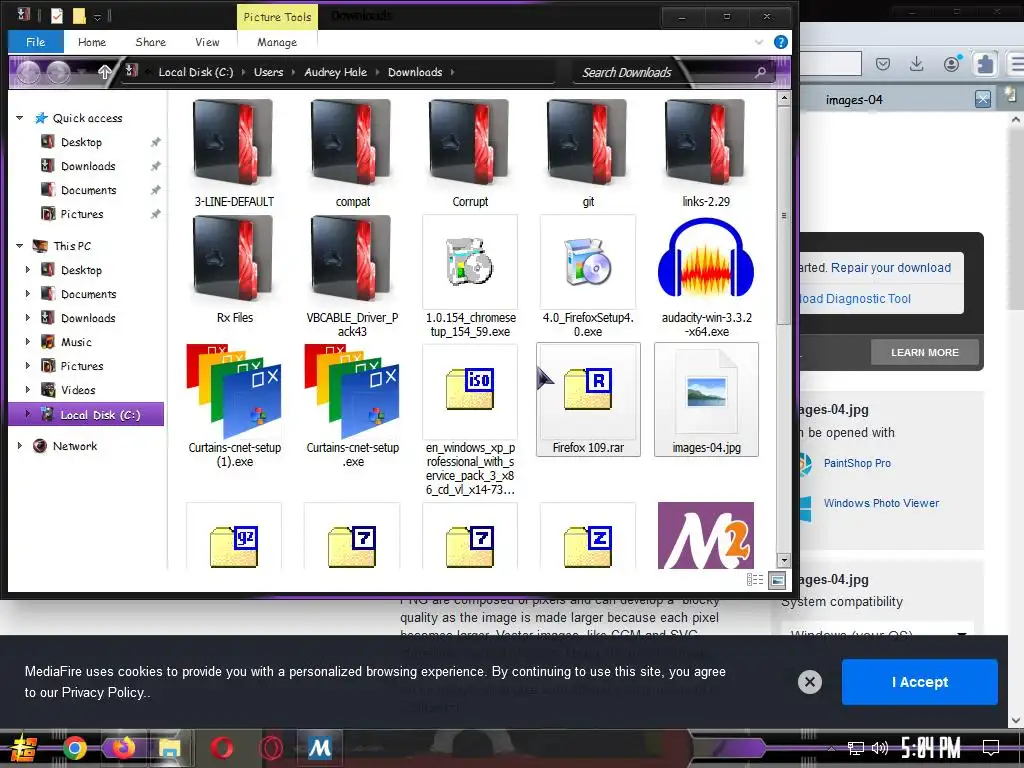This screenshot has height=768, width=1024.
Task: Select the VBCABLE_Driver_Pack43 folder
Action: point(352,276)
